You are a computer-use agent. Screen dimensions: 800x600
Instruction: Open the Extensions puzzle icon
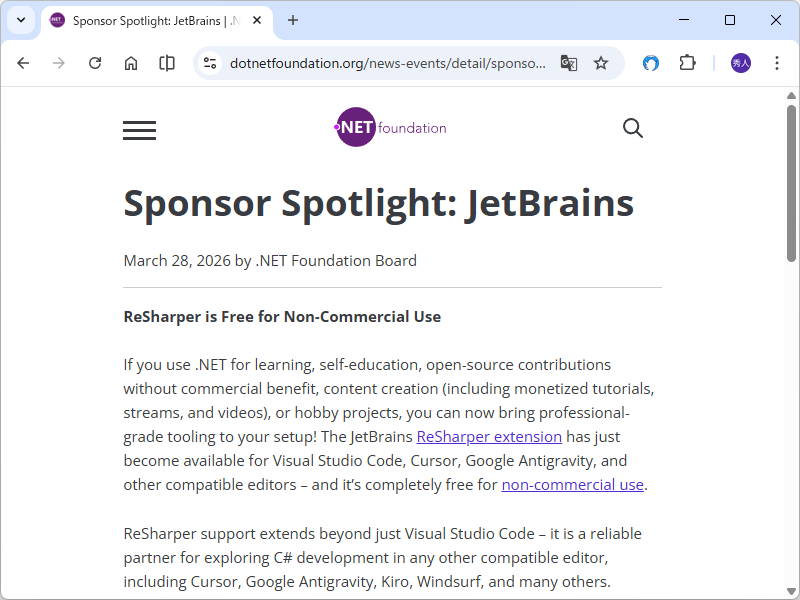pyautogui.click(x=687, y=62)
